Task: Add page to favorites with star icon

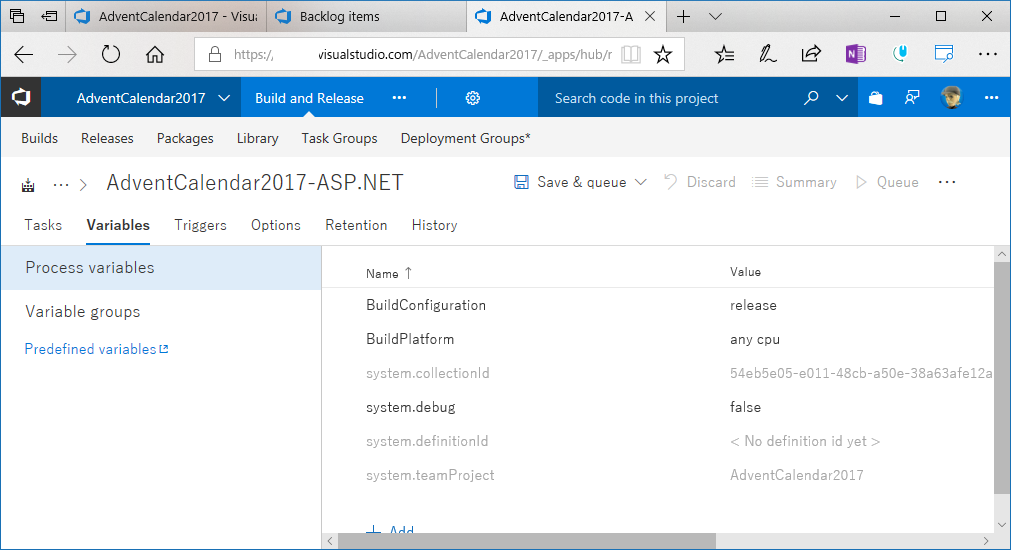Action: (663, 54)
